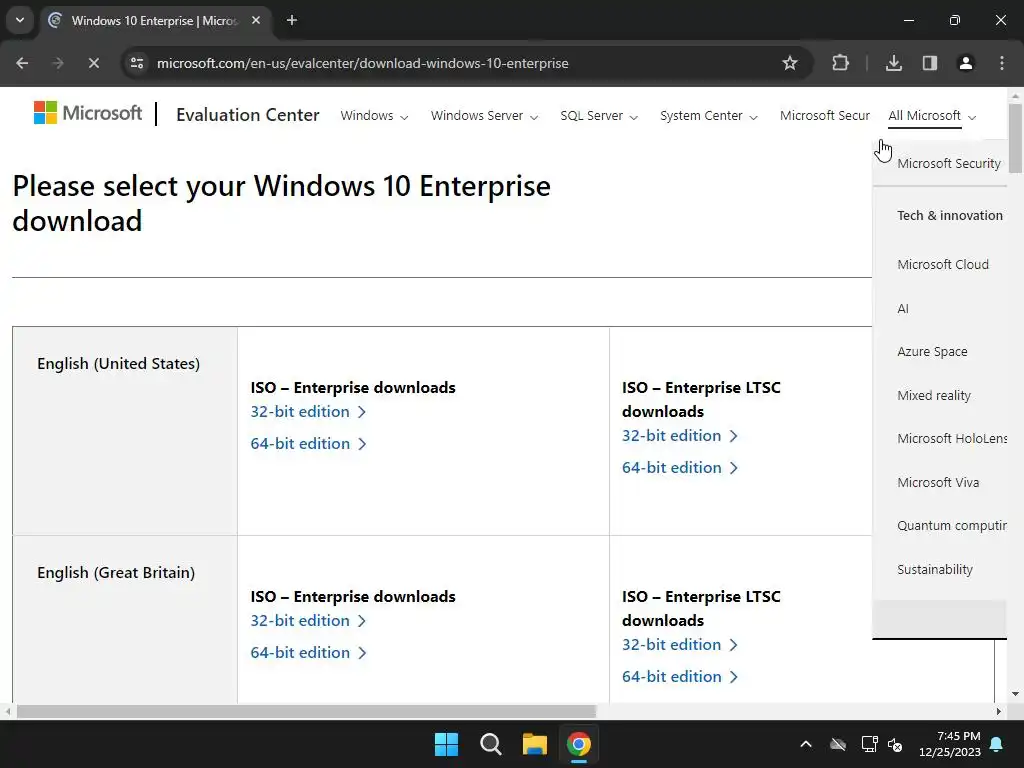This screenshot has height=768, width=1024.
Task: Download Great Britain LTSC 32-bit edition
Action: (679, 645)
